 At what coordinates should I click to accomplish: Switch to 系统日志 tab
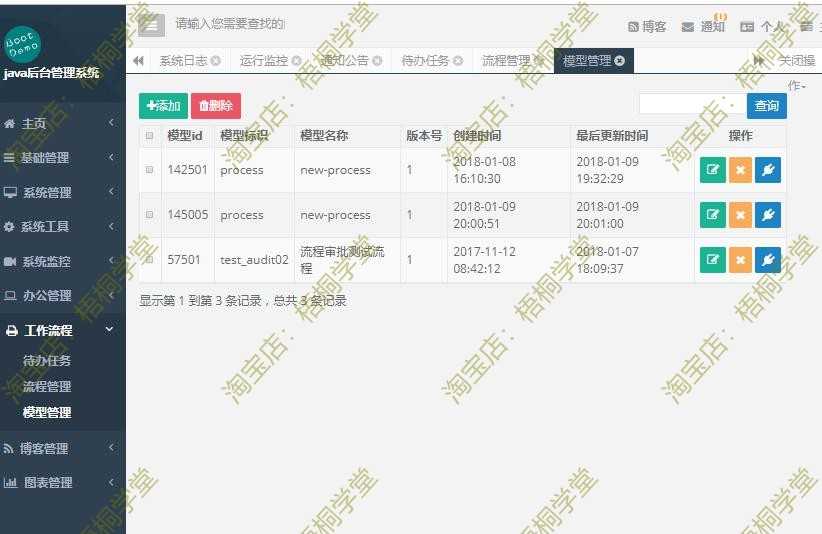[x=183, y=61]
